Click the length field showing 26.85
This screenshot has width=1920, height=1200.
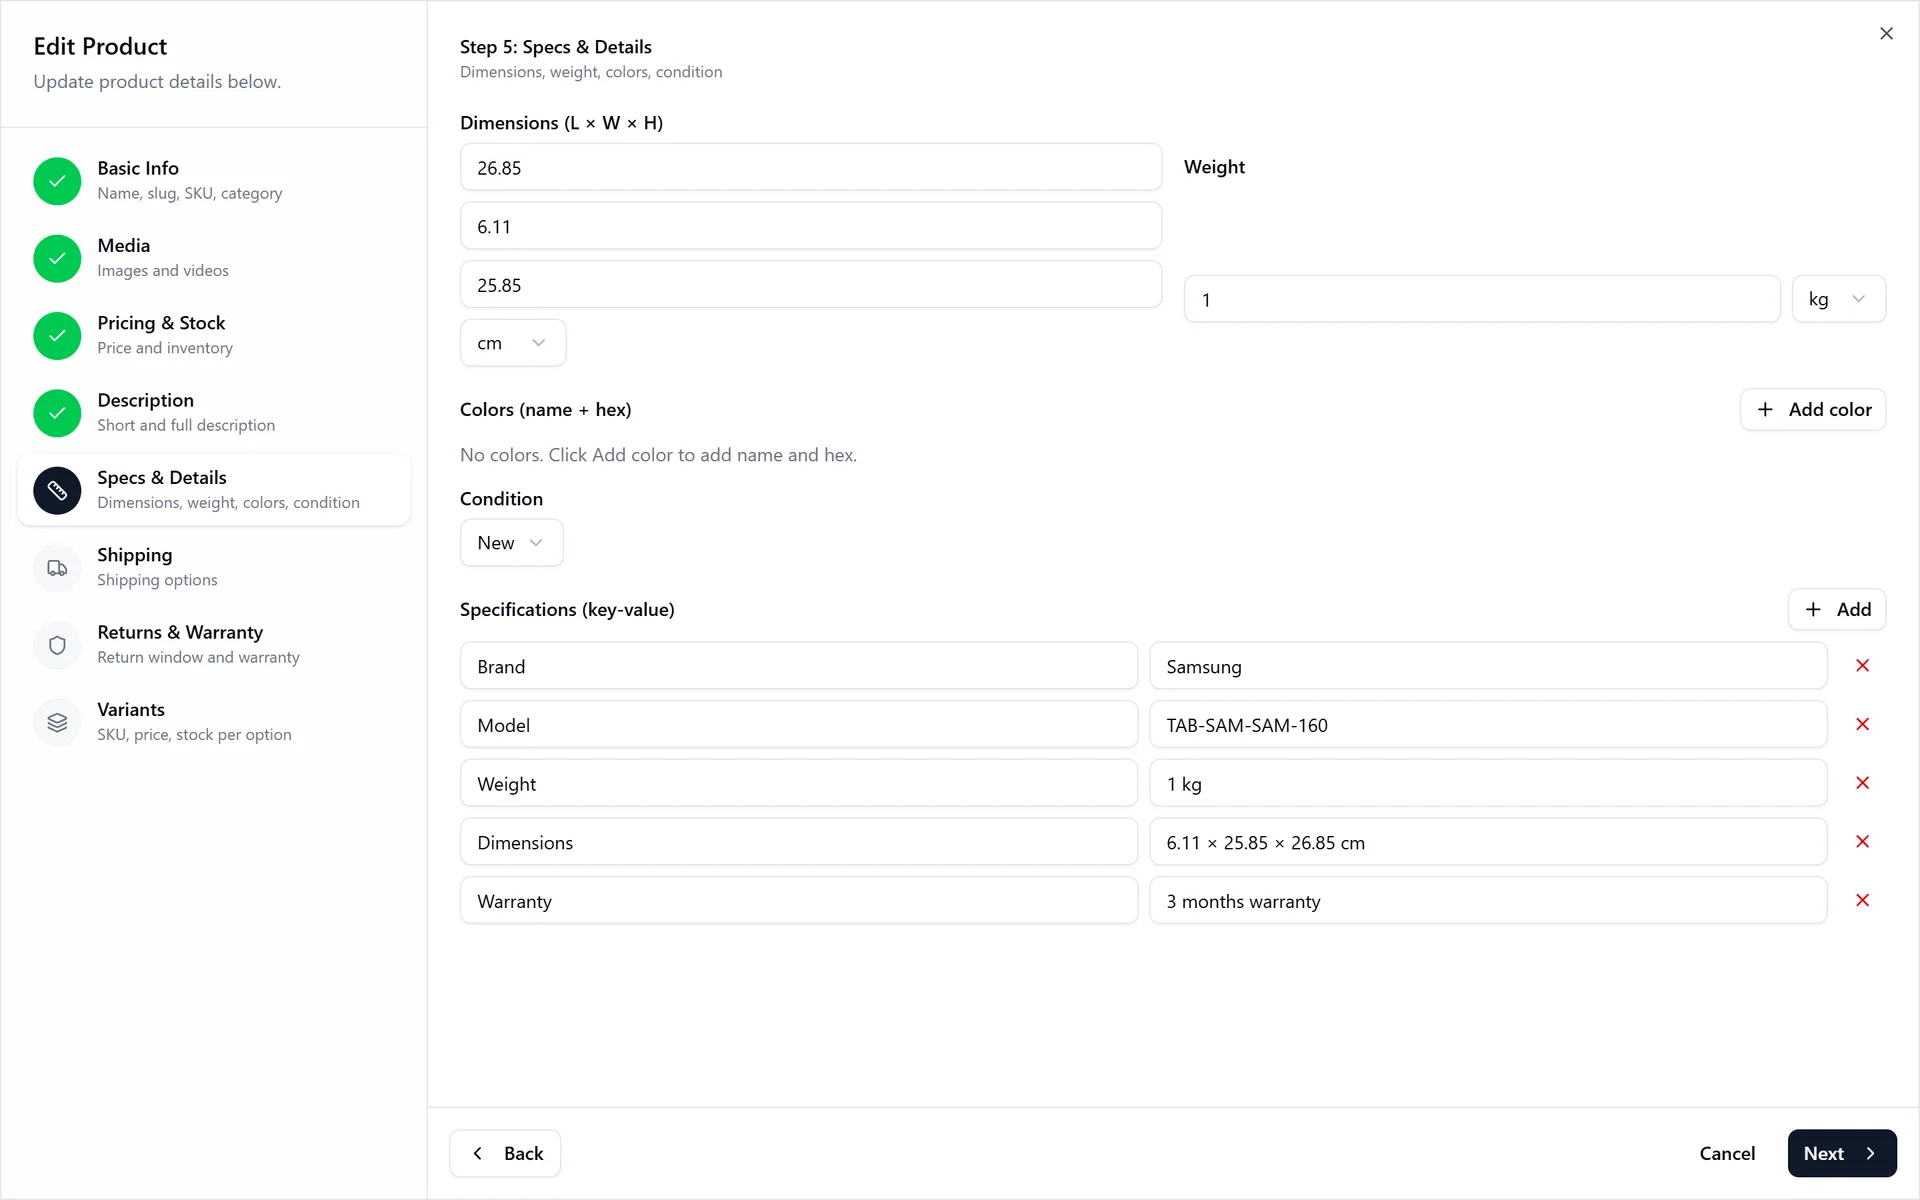[811, 167]
